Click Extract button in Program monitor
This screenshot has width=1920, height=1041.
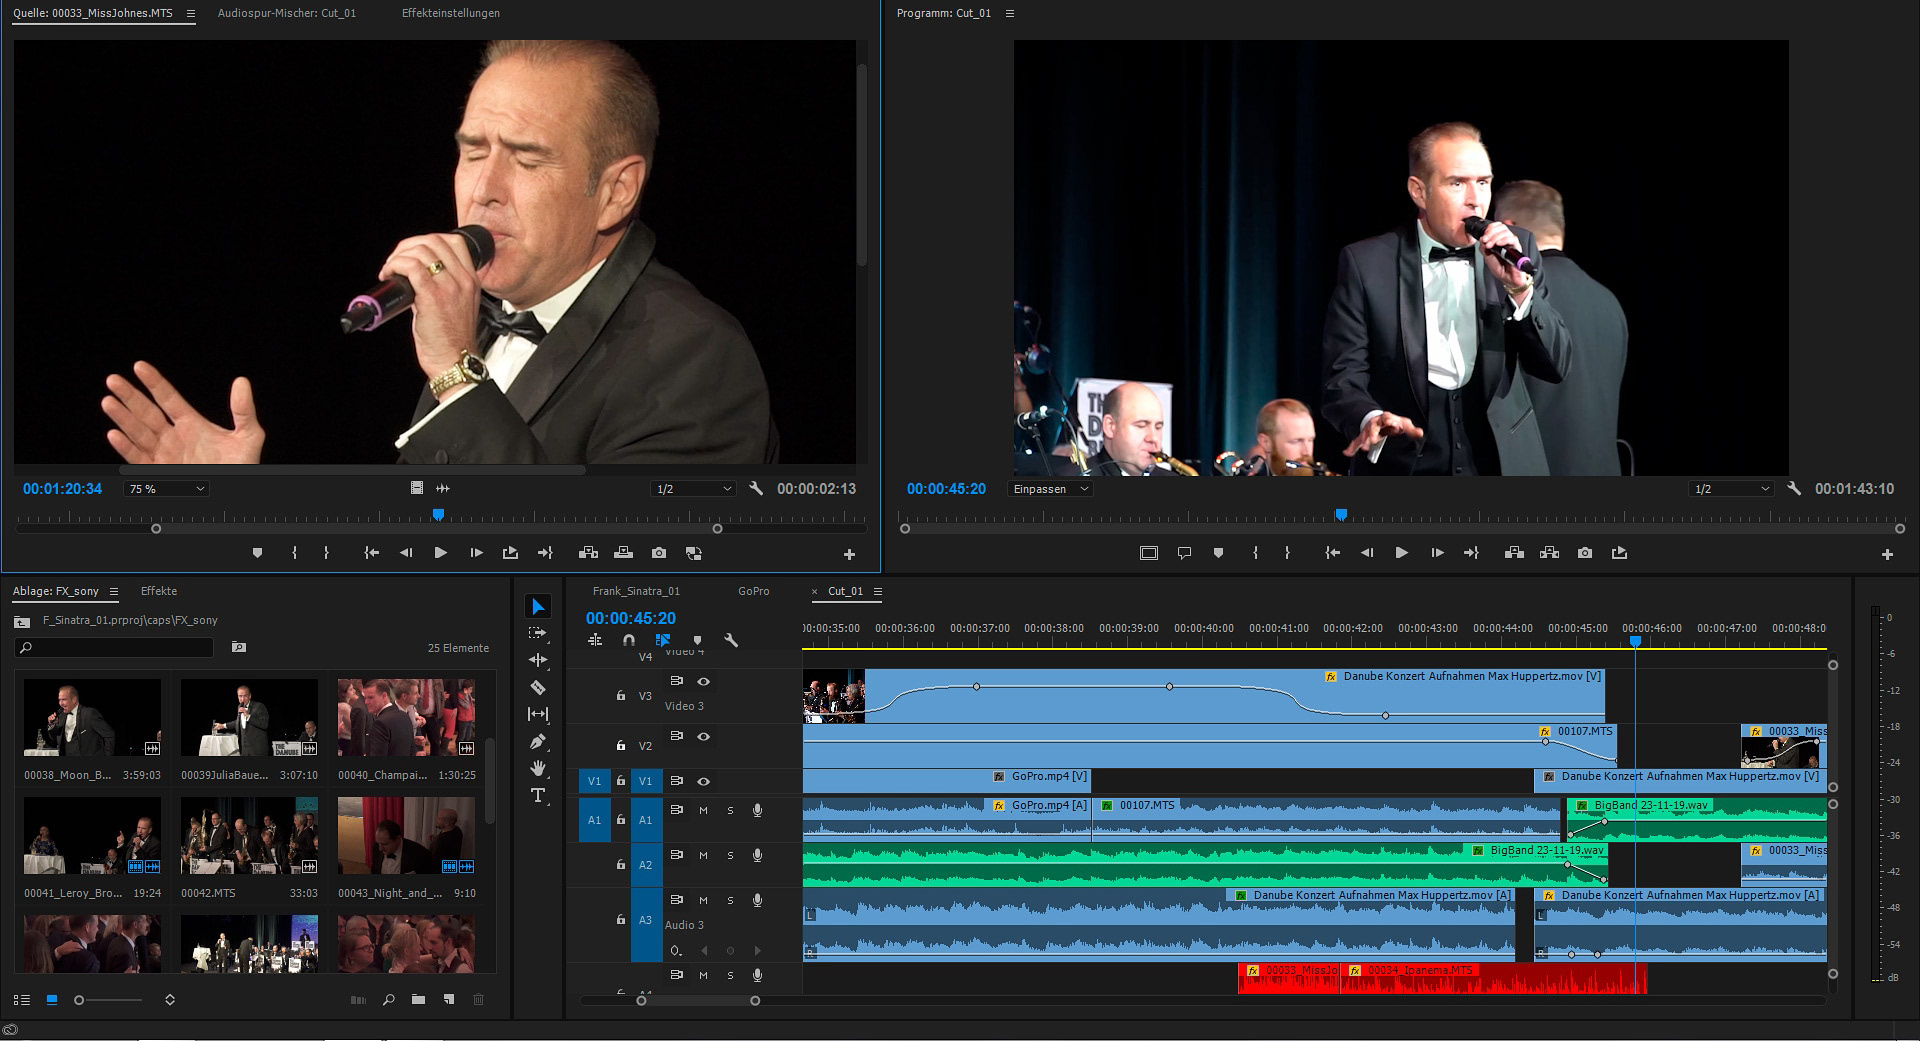[1549, 553]
